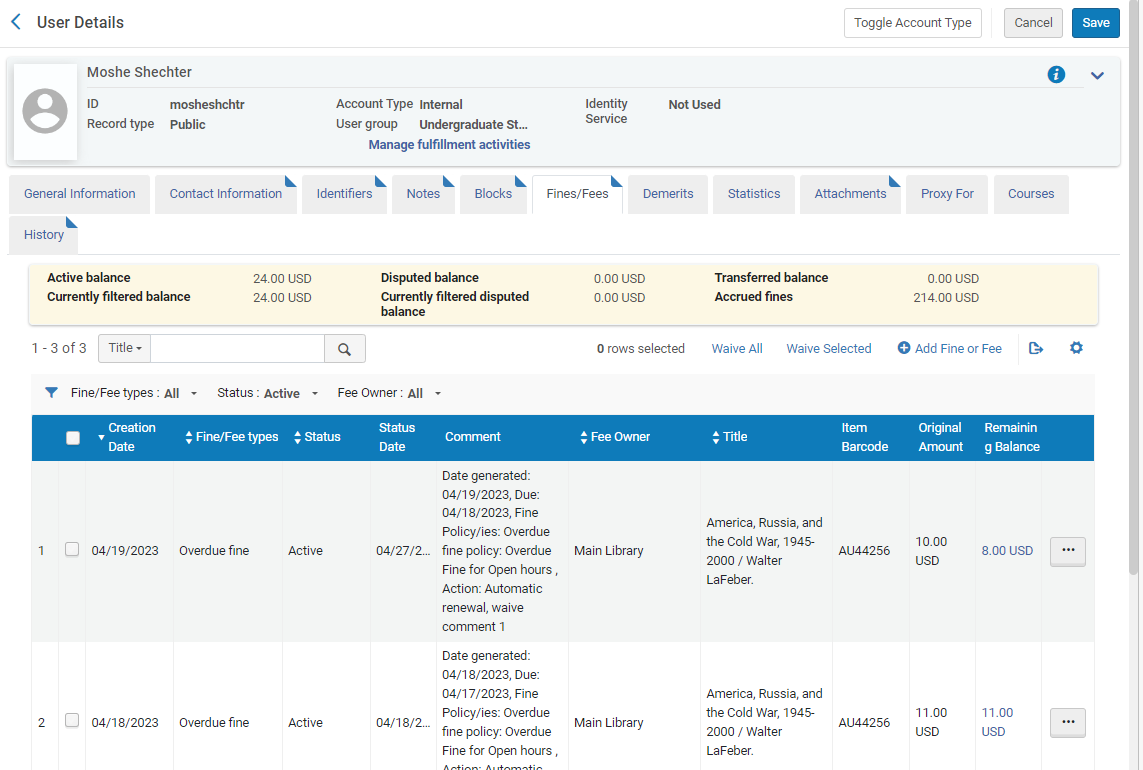This screenshot has width=1143, height=770.
Task: Open row actions for 8.00 USD fine
Action: (x=1067, y=551)
